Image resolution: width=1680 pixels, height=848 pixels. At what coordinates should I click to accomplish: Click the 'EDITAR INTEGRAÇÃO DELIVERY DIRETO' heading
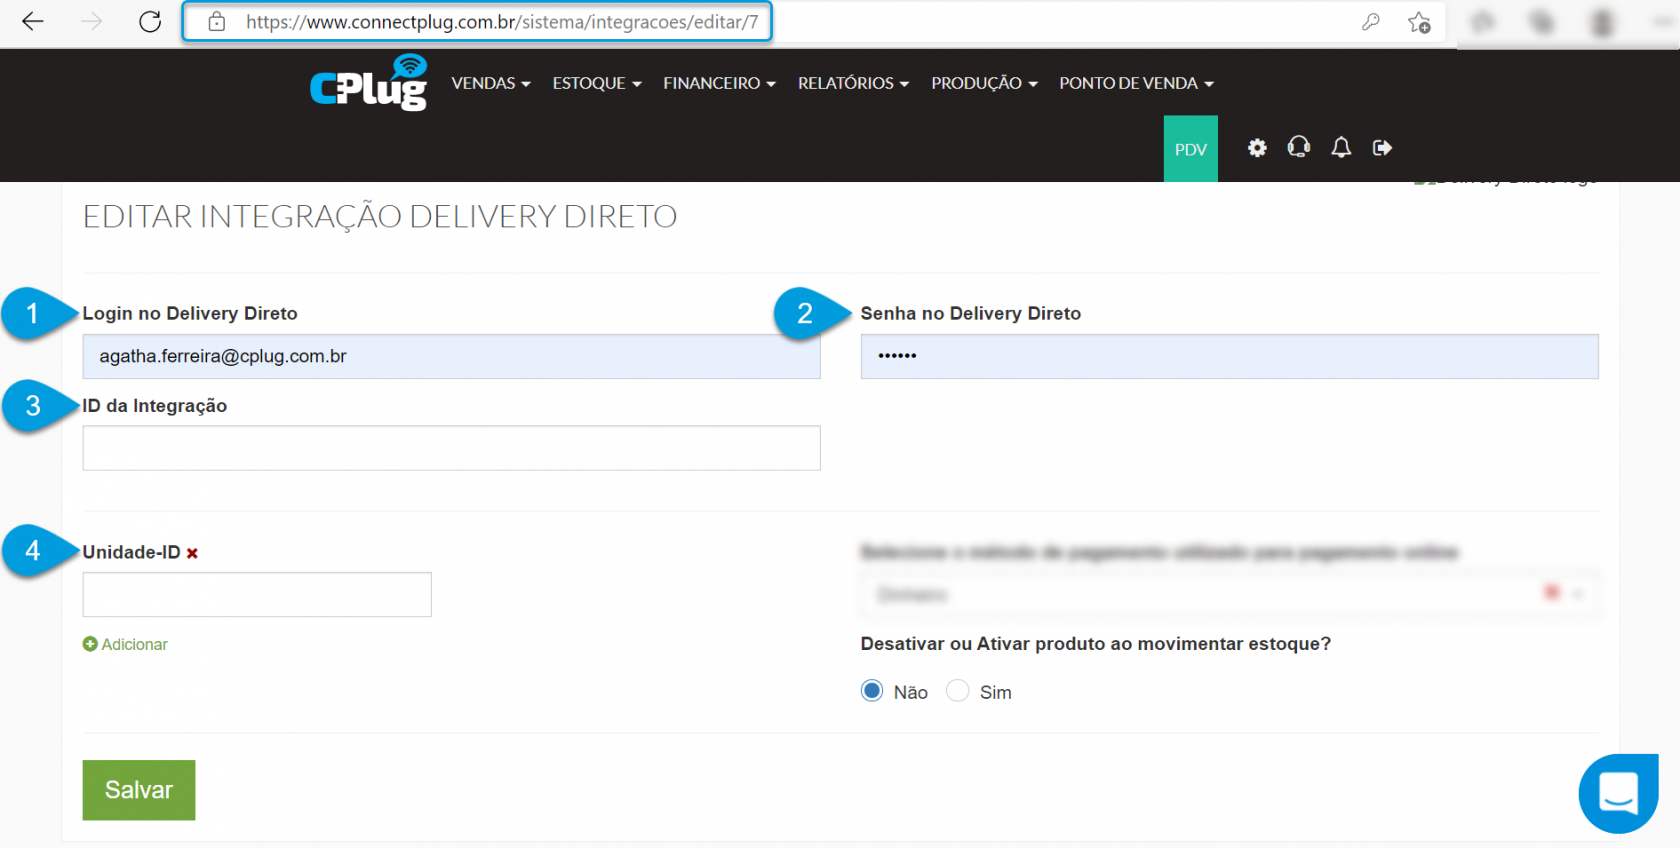tap(380, 216)
